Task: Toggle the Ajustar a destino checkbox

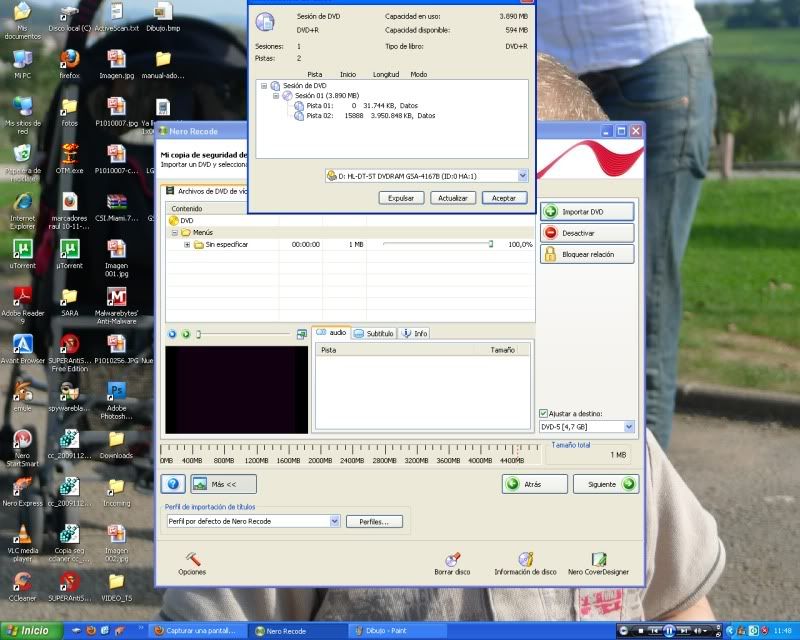Action: click(x=543, y=413)
